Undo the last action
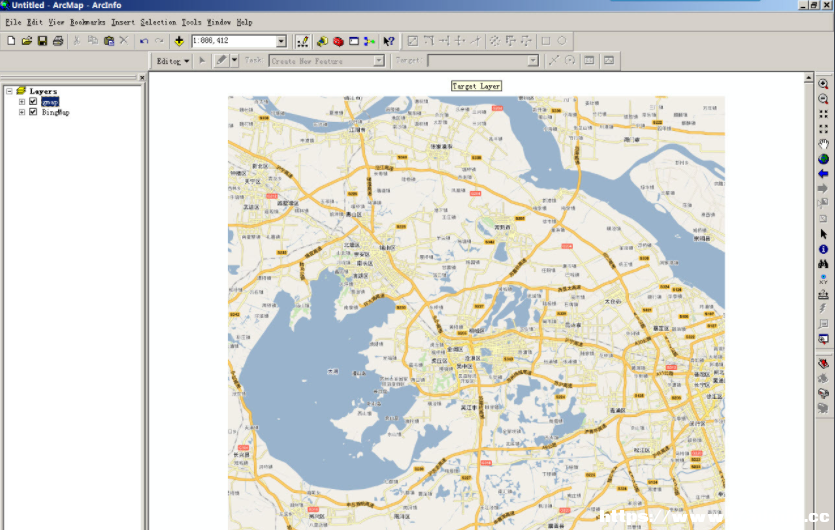This screenshot has width=835, height=530. (144, 41)
